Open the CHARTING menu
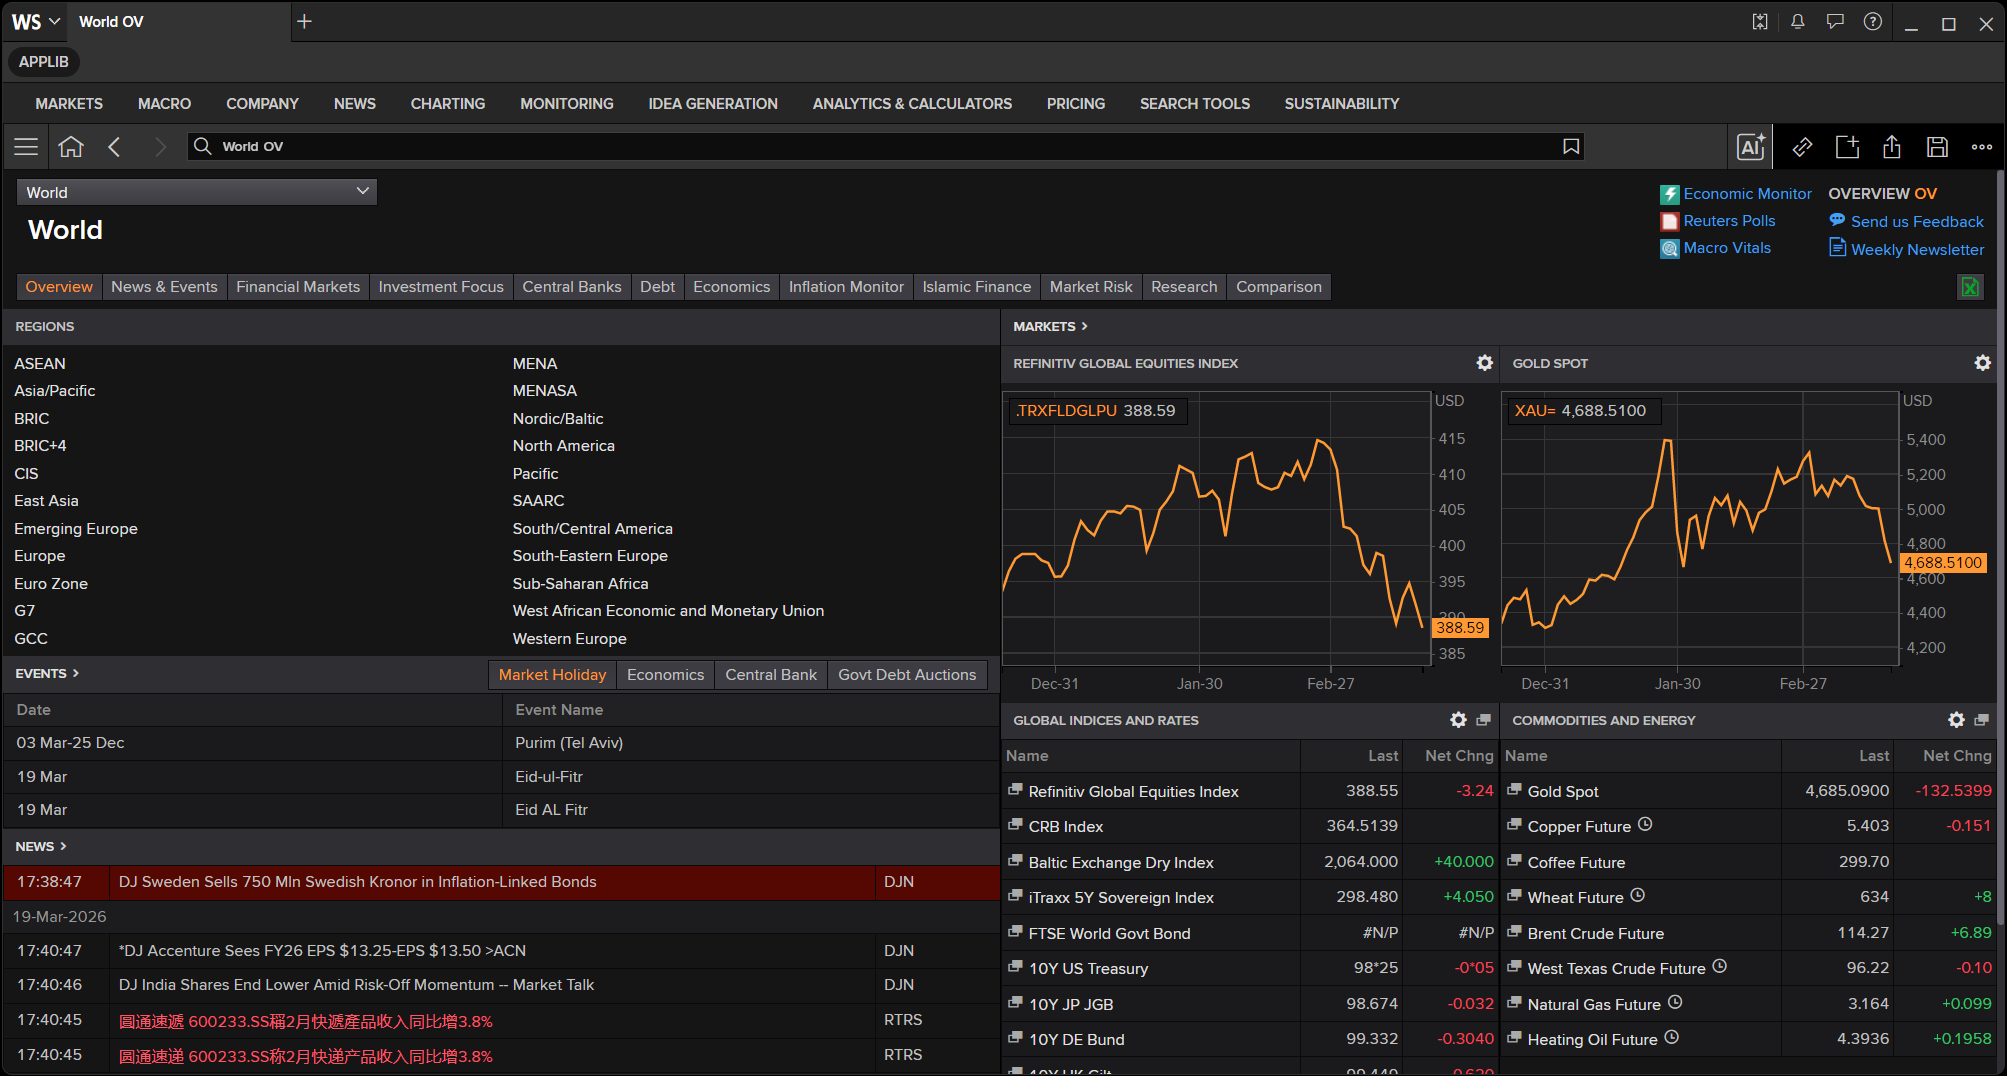This screenshot has height=1076, width=2007. 447,104
